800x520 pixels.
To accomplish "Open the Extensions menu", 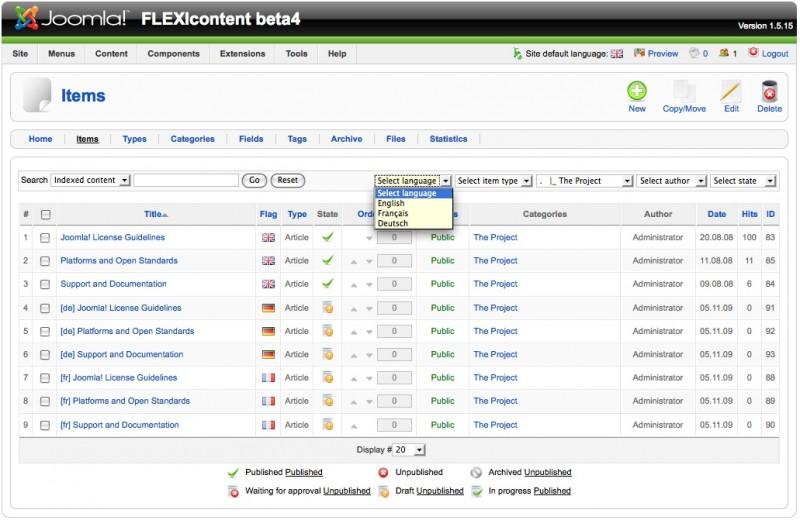I will [x=242, y=54].
